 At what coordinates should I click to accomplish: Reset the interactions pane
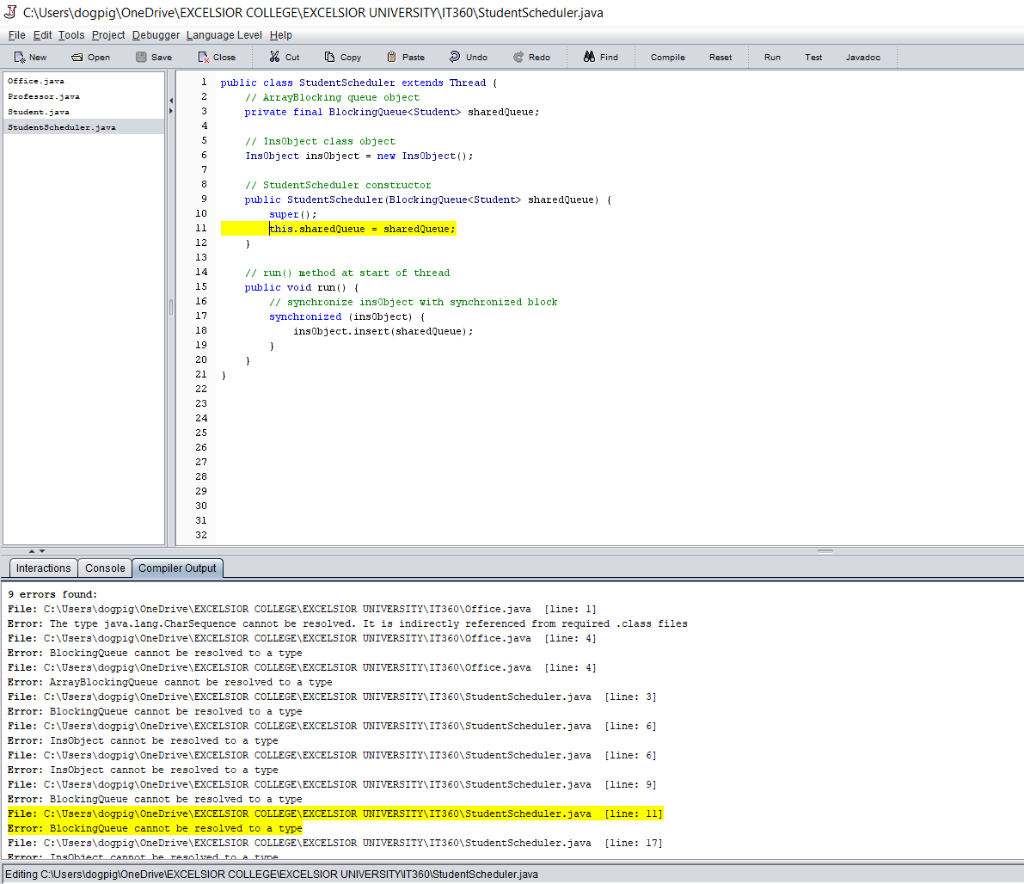pyautogui.click(x=720, y=57)
